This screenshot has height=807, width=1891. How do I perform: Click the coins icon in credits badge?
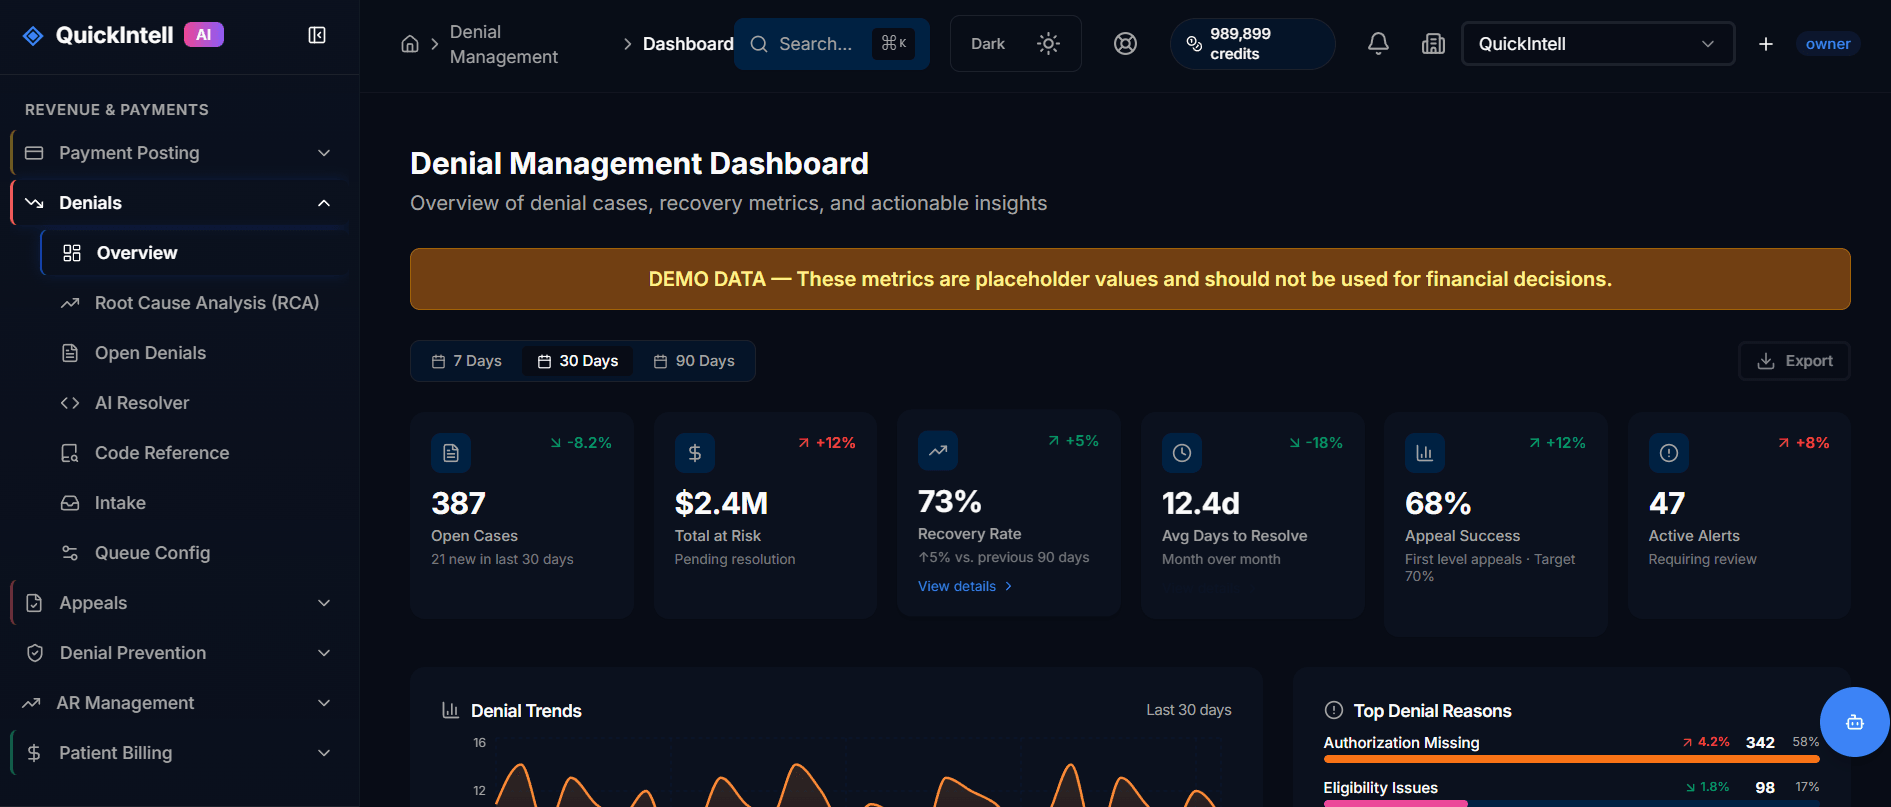(1194, 44)
